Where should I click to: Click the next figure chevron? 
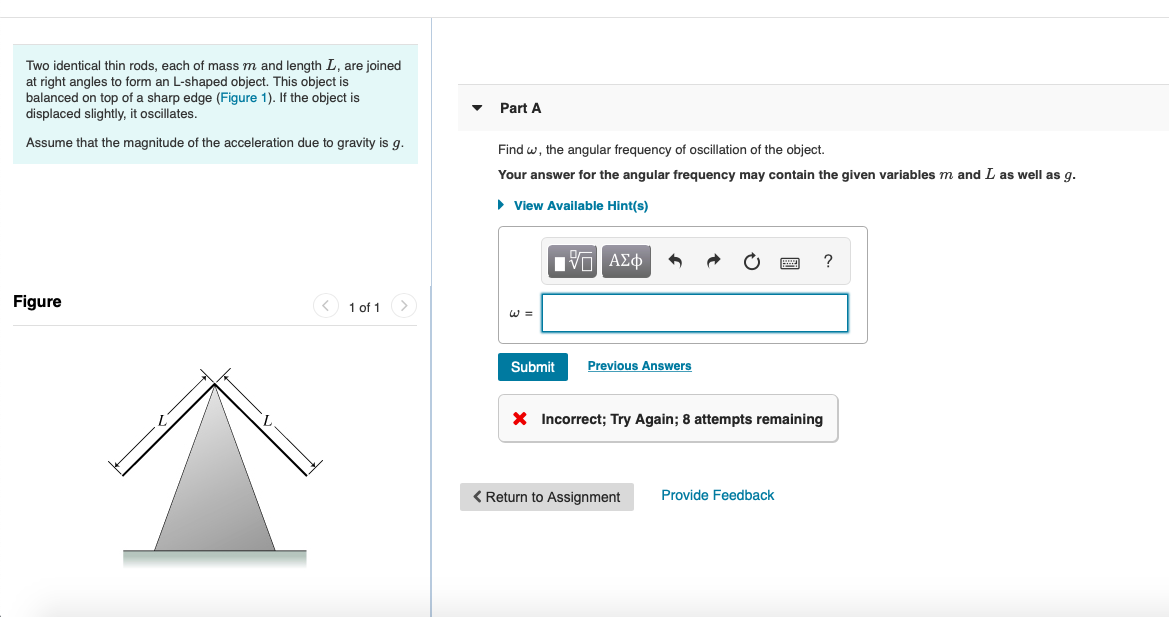403,306
